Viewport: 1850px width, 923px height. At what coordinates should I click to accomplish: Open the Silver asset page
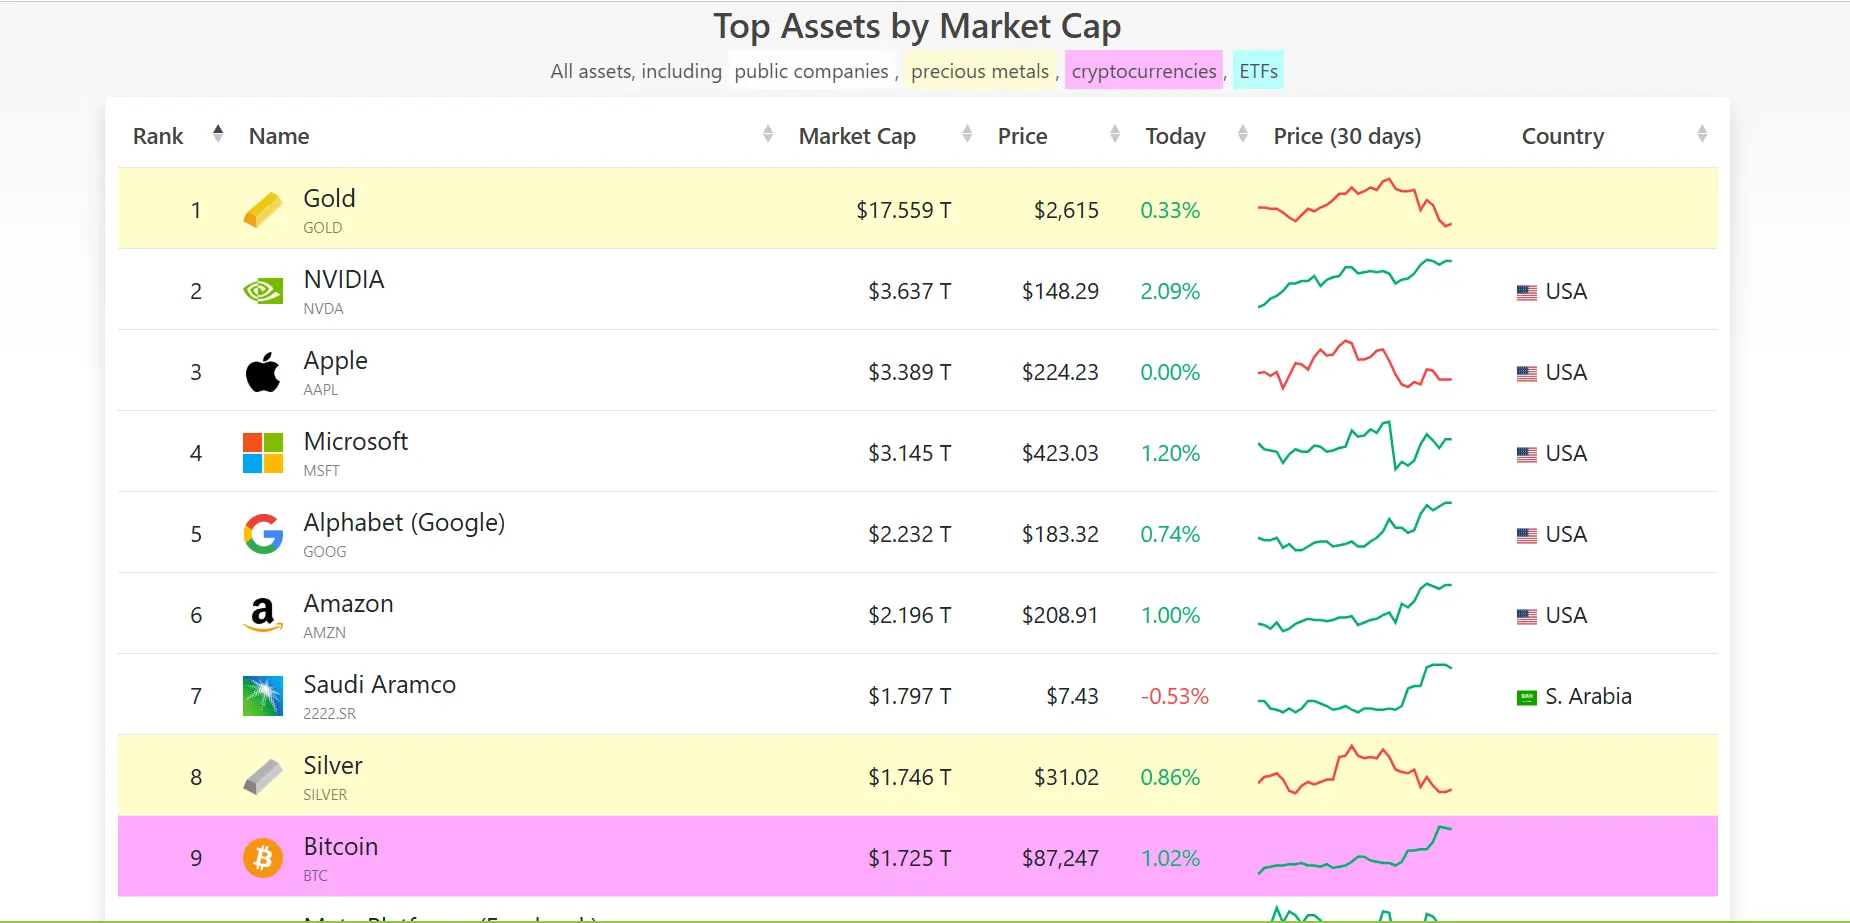click(x=333, y=765)
